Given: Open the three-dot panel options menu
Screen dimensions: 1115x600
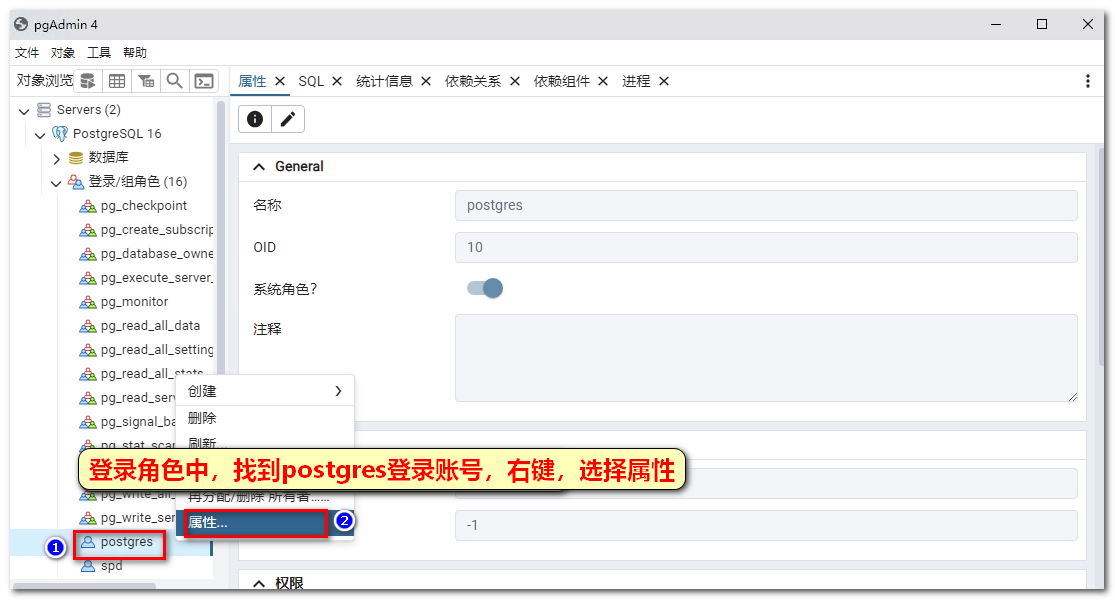Looking at the screenshot, I should 1088,81.
